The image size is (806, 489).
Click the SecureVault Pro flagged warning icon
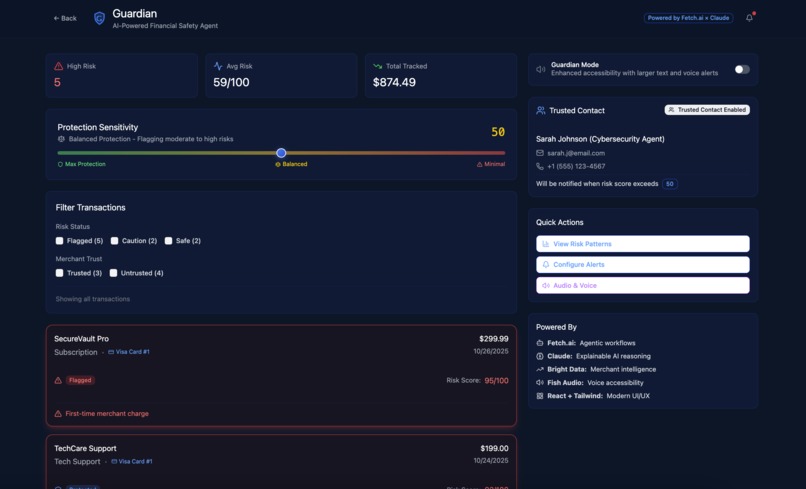[58, 381]
